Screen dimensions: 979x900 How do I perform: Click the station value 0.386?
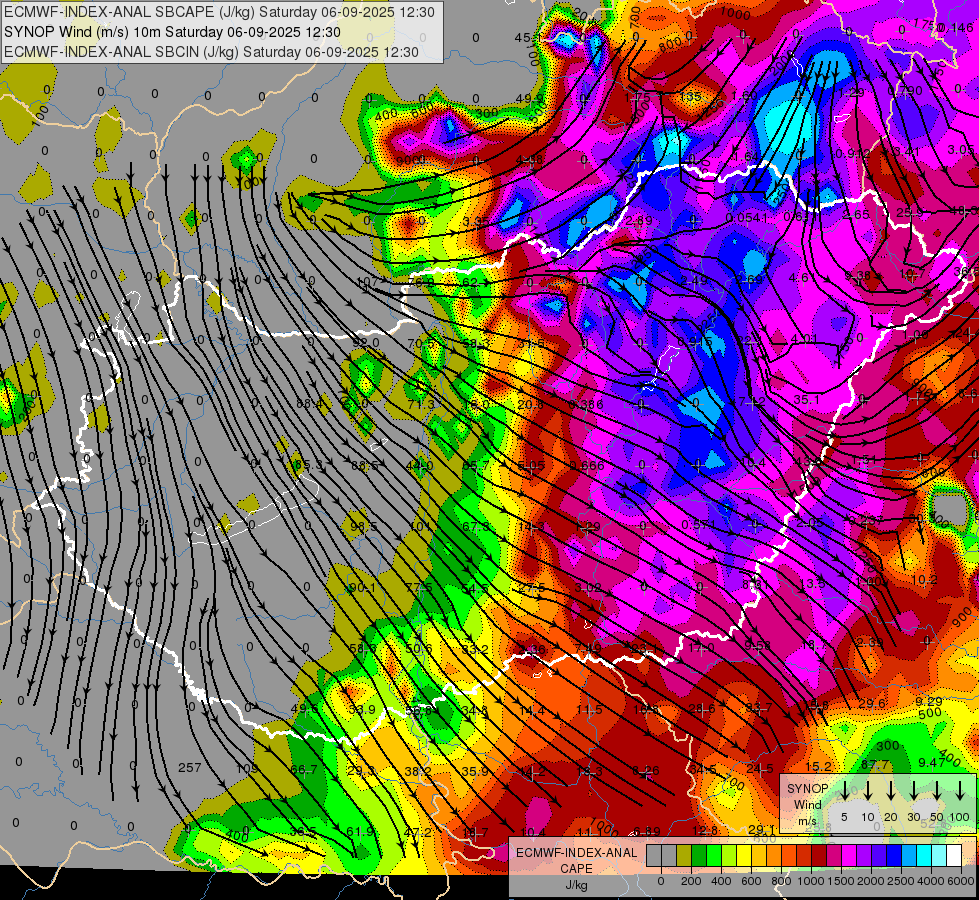tap(586, 405)
